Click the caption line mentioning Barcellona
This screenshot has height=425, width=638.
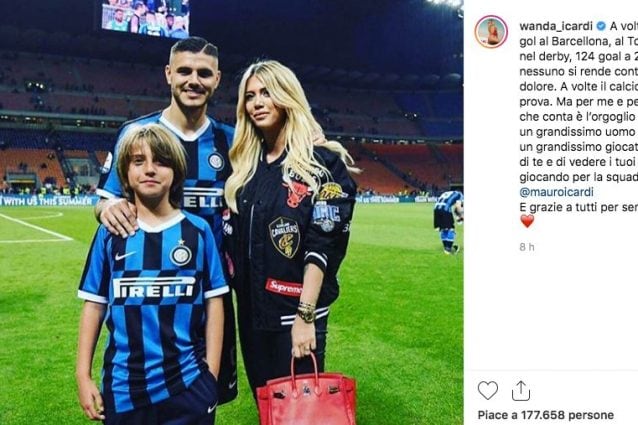coord(579,41)
